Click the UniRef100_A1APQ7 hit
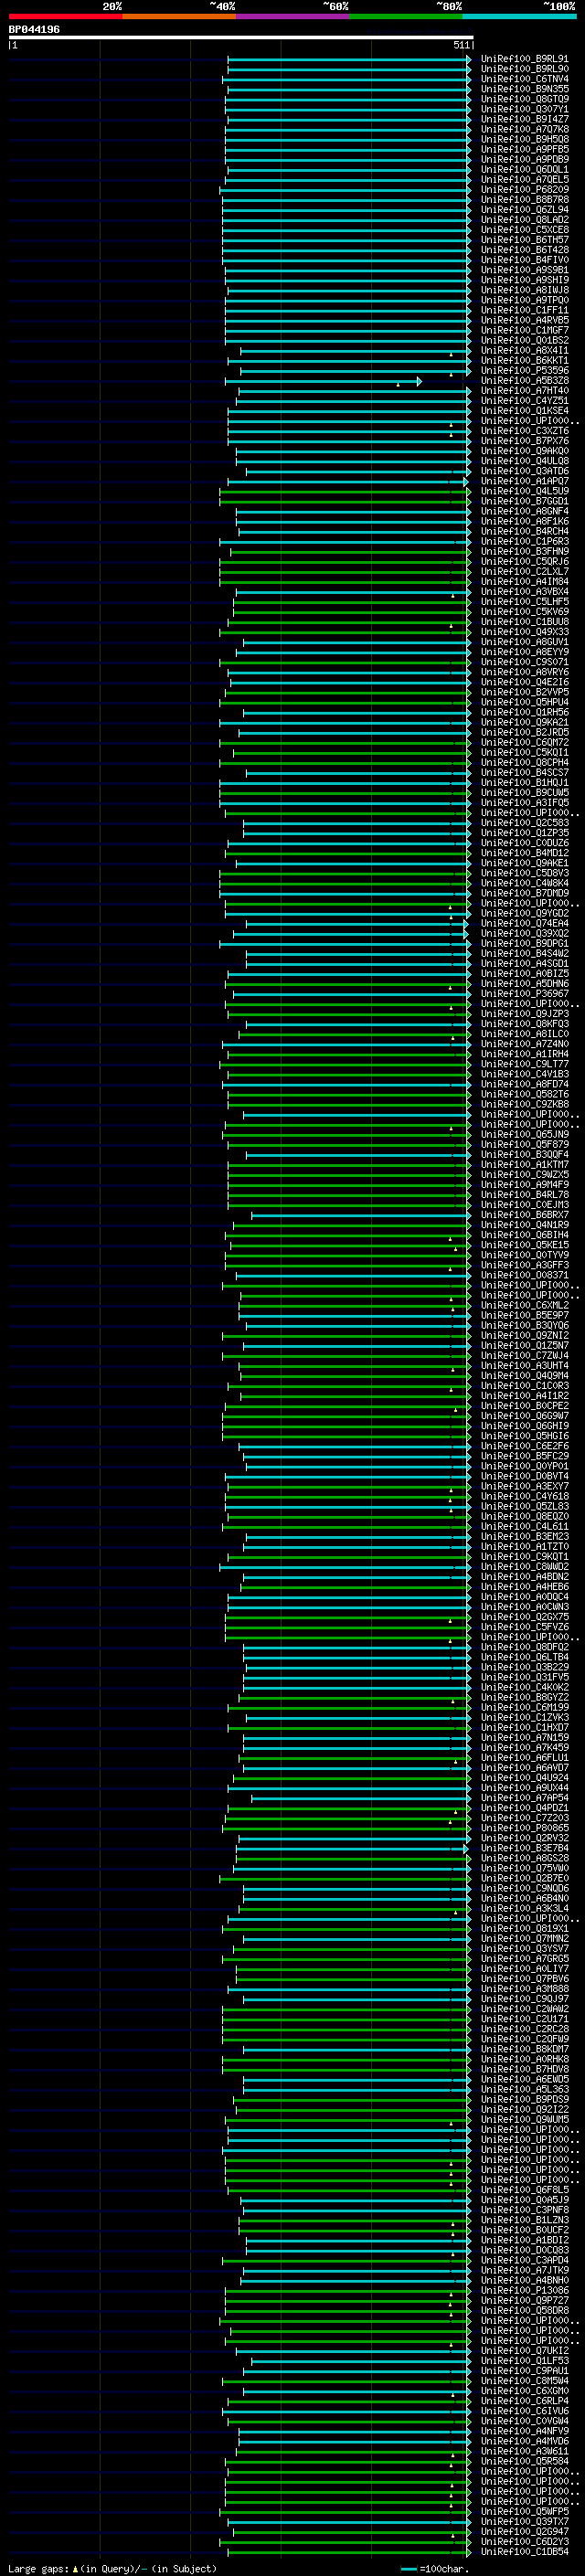 524,481
